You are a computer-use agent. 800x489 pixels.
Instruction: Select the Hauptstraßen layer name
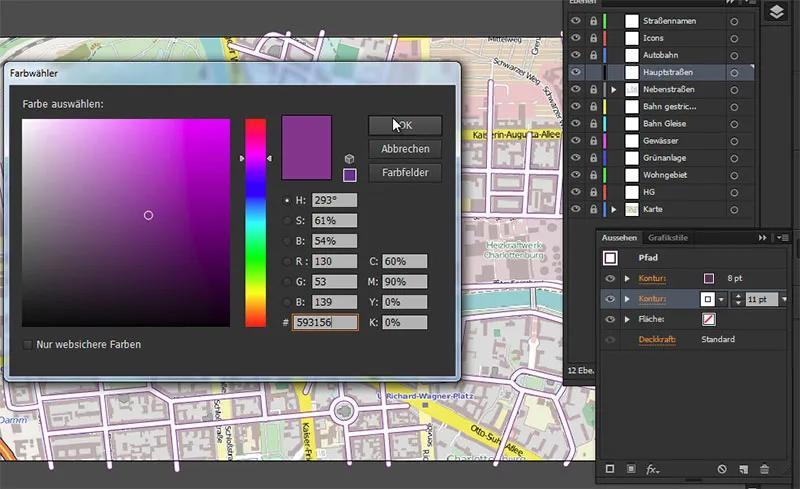(x=667, y=72)
